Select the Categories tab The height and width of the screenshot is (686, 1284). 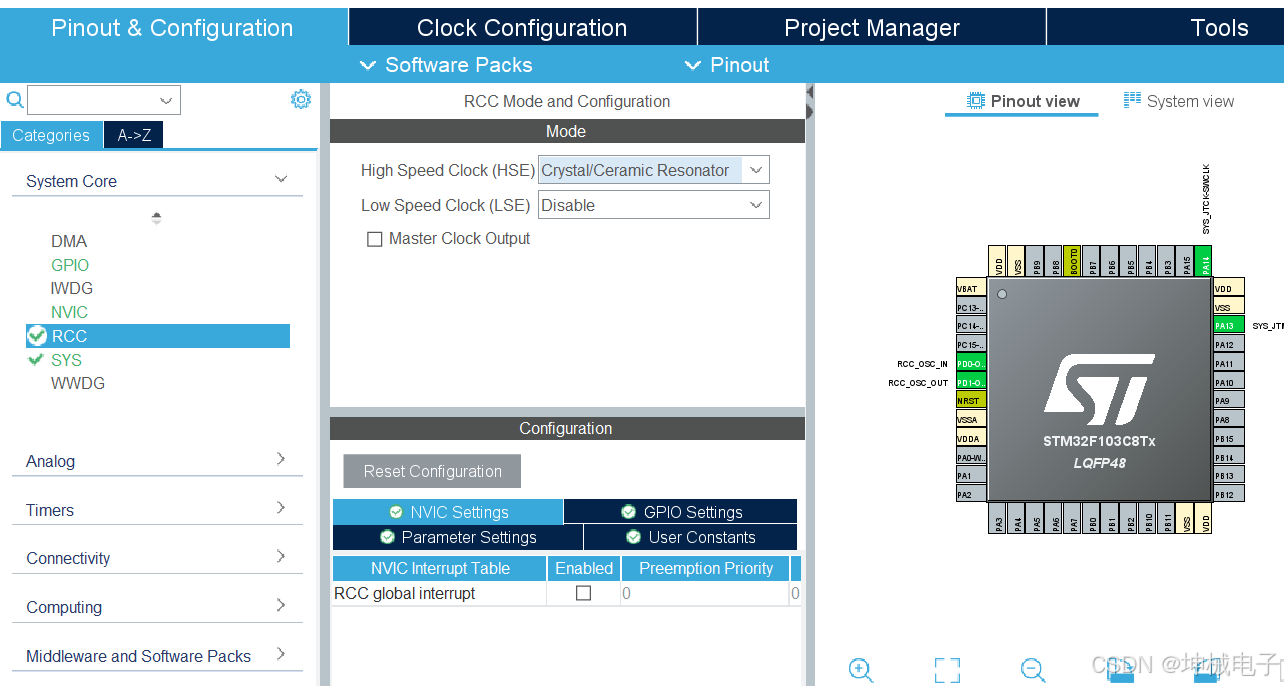[51, 135]
